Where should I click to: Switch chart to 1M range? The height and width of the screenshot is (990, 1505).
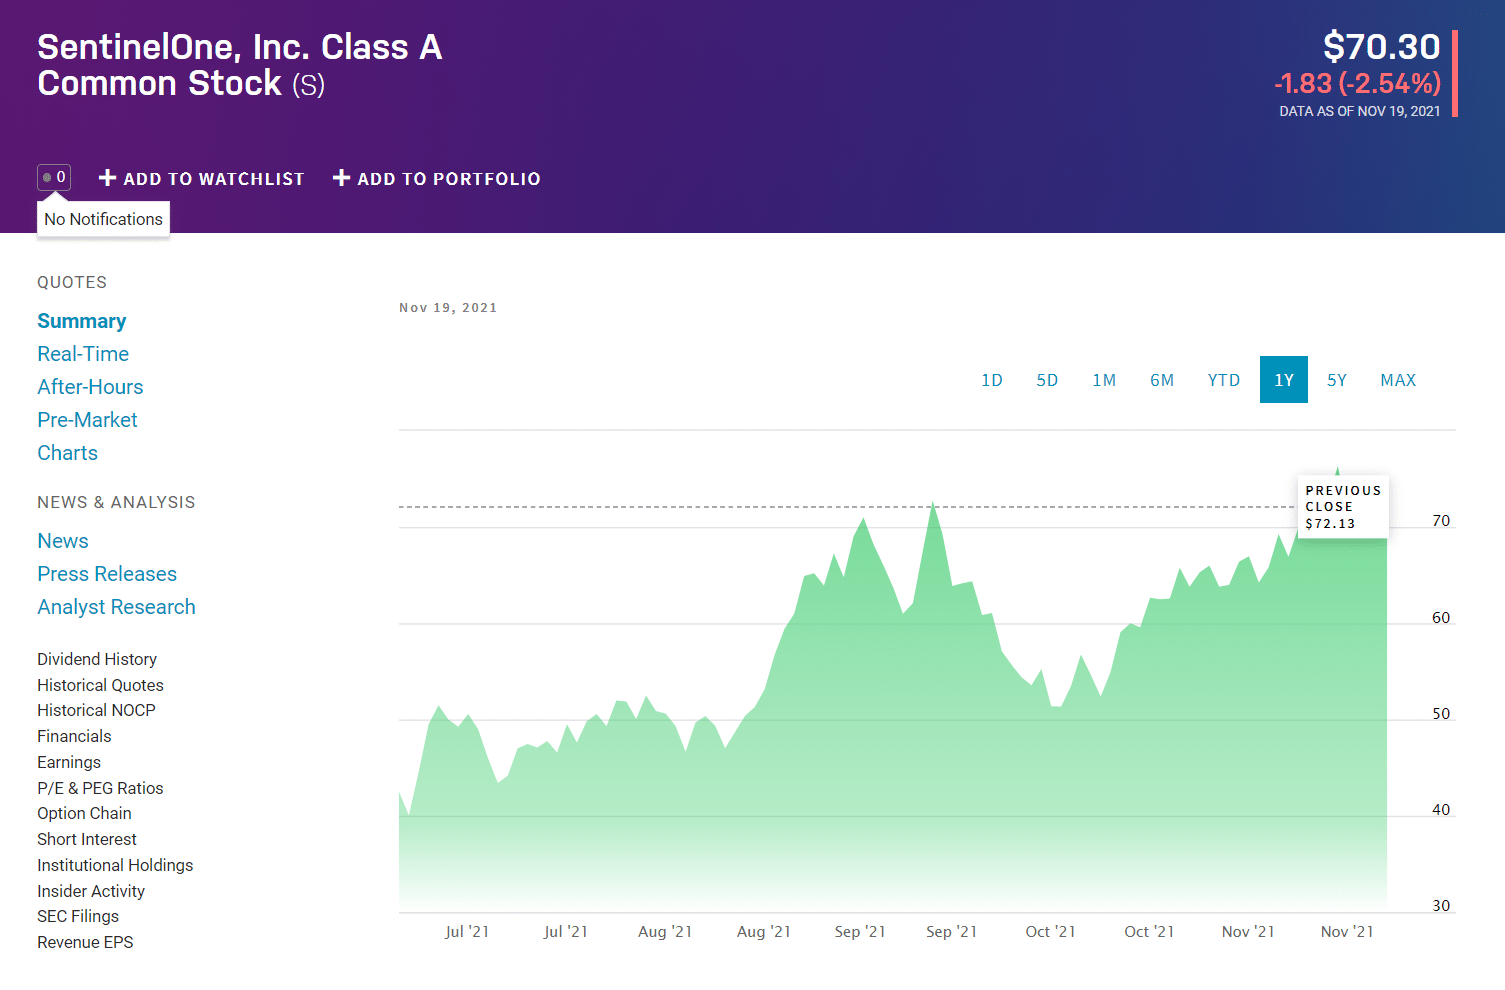pos(1104,380)
